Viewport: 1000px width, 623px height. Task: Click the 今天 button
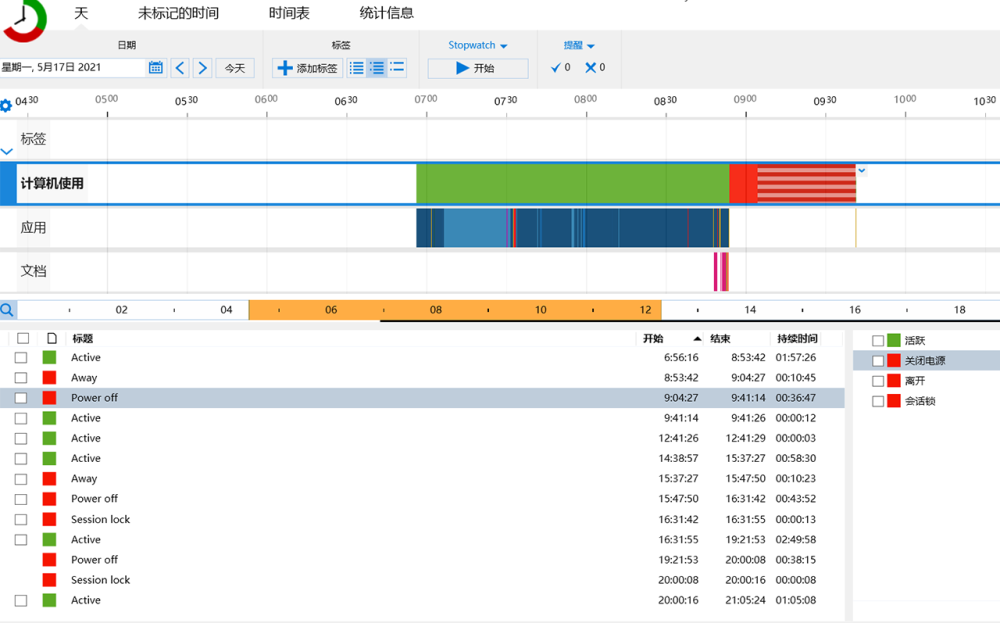[x=235, y=68]
